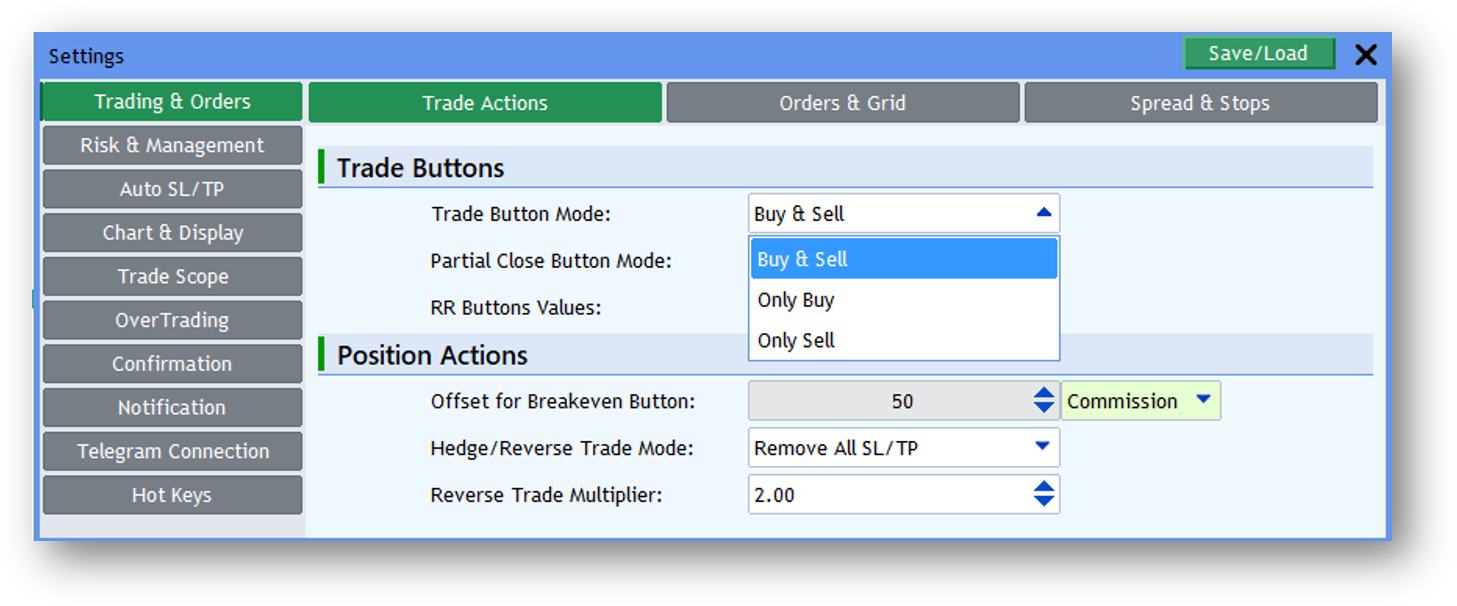Click the Position Actions section header
Viewport: 1457px width, 606px height.
click(x=432, y=355)
